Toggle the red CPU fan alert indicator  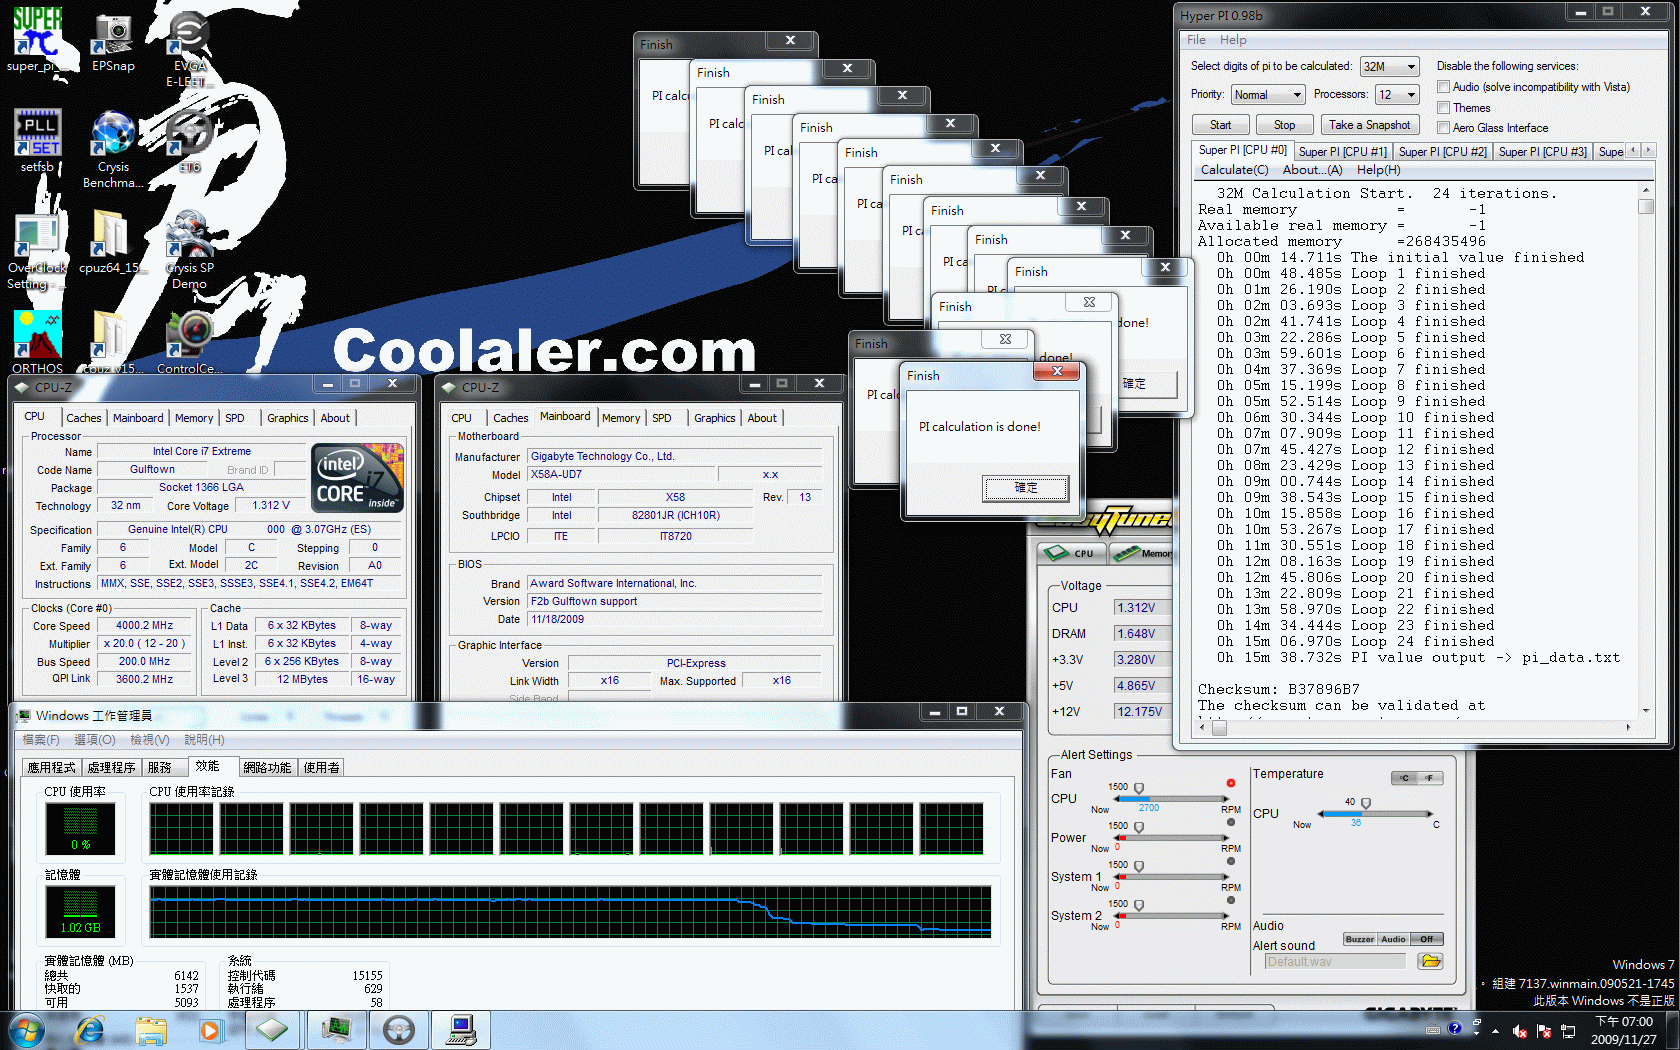[x=1230, y=783]
